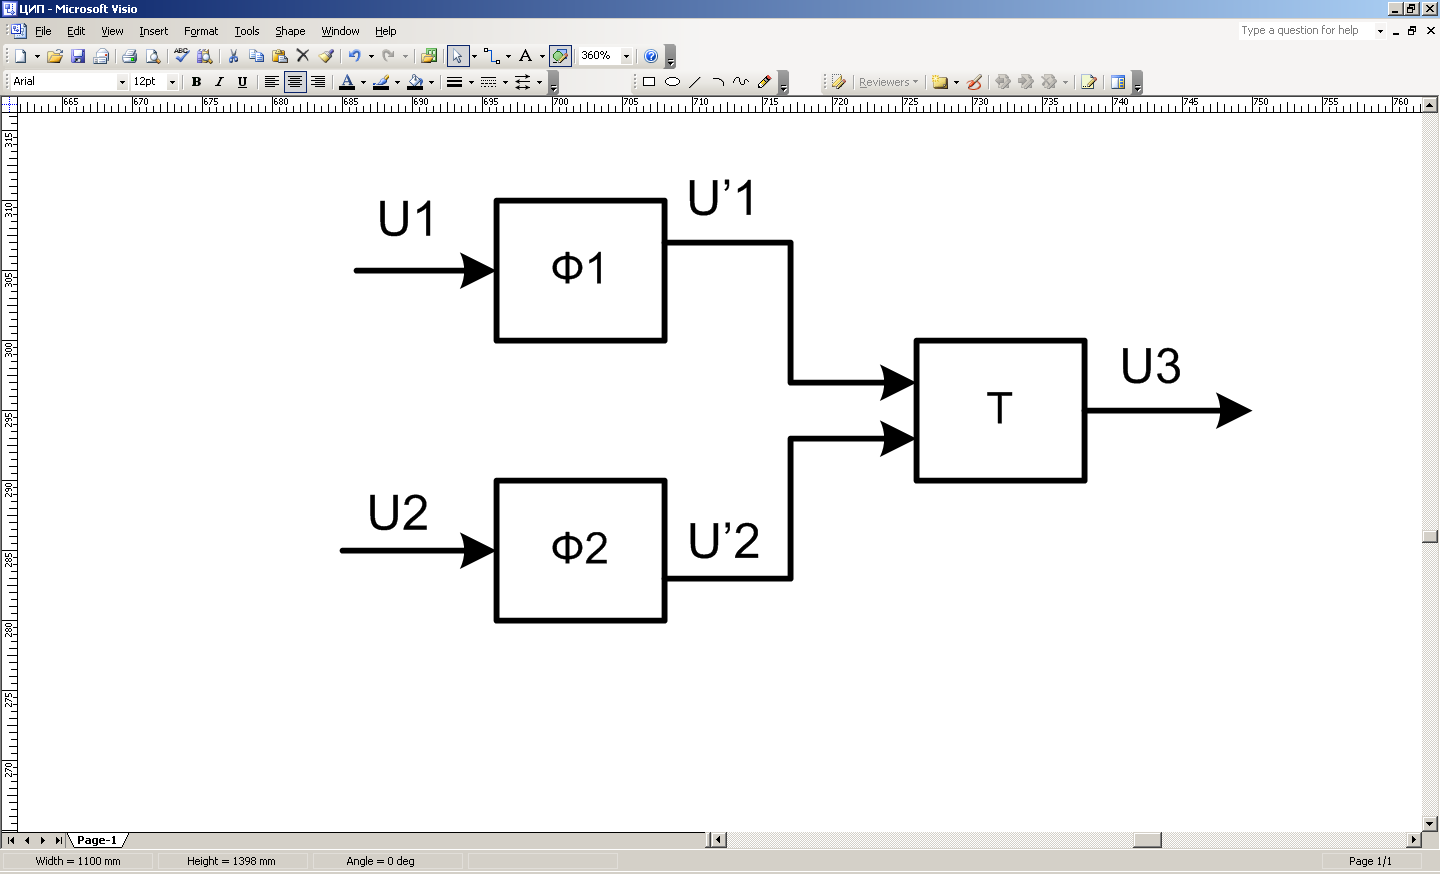Open the 360% zoom dropdown
Viewport: 1440px width, 874px height.
coord(627,56)
